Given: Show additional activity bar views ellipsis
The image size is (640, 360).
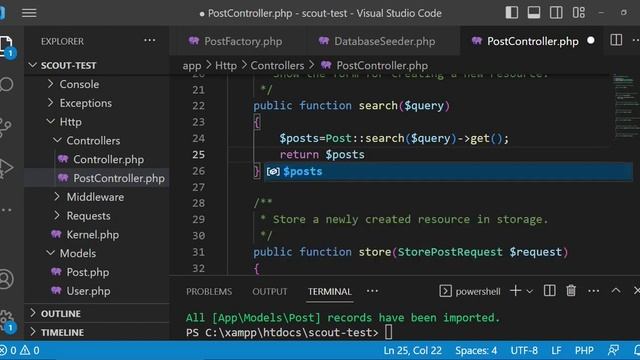Looking at the screenshot, I should tap(7, 210).
